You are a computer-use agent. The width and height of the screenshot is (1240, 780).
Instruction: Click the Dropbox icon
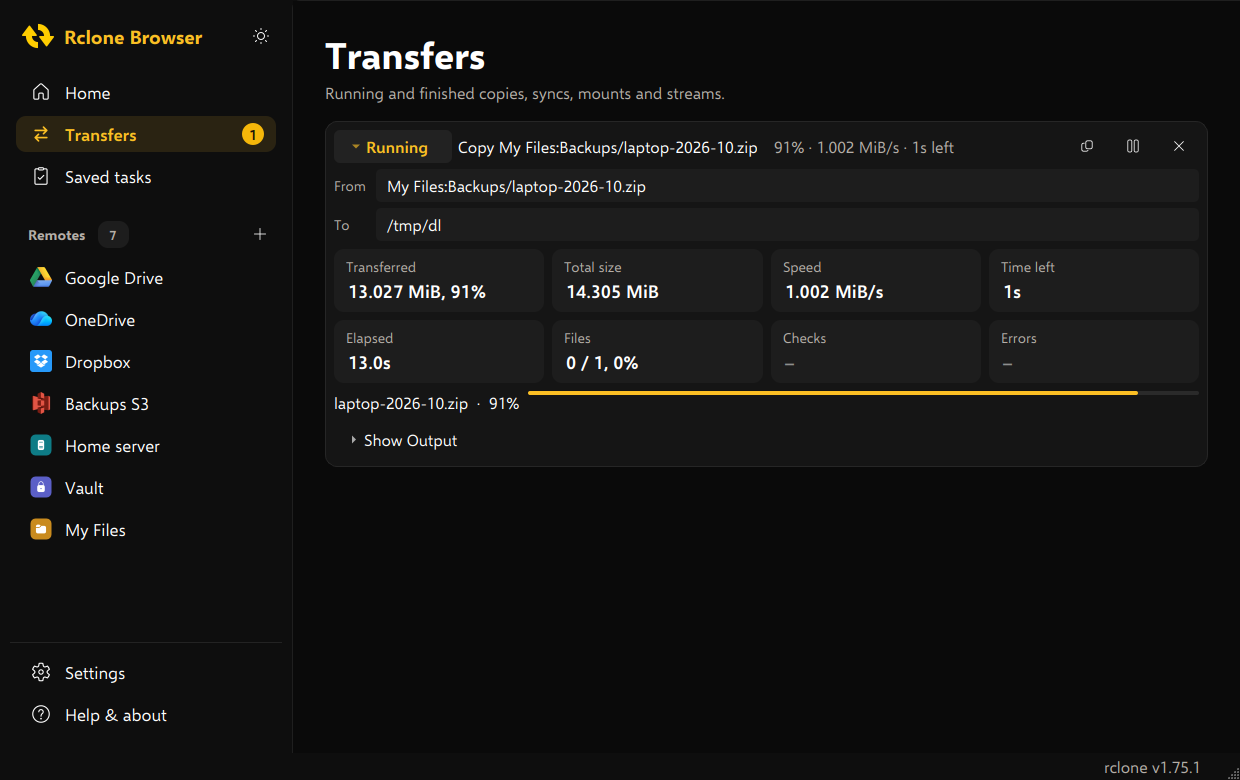41,362
